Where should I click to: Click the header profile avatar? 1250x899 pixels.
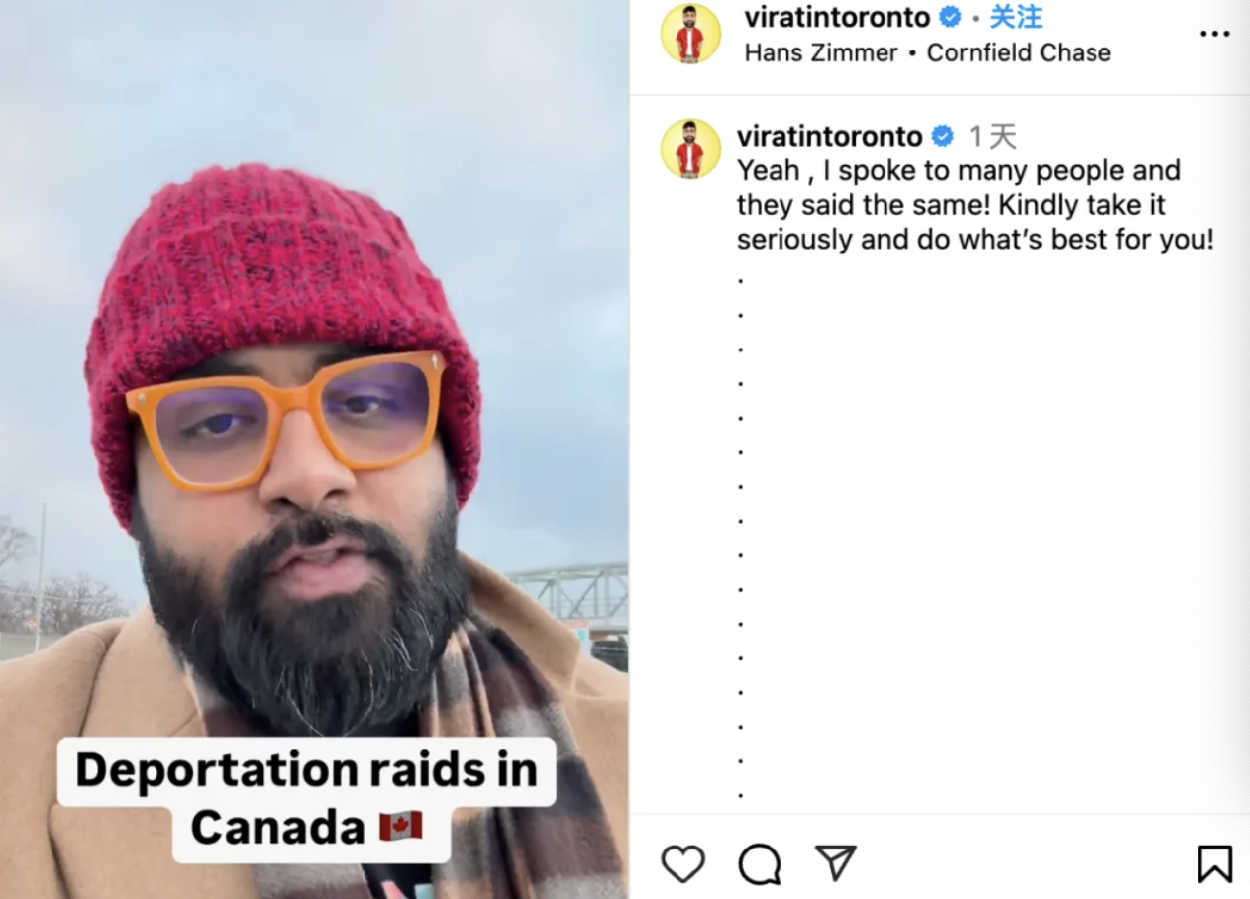(x=691, y=34)
